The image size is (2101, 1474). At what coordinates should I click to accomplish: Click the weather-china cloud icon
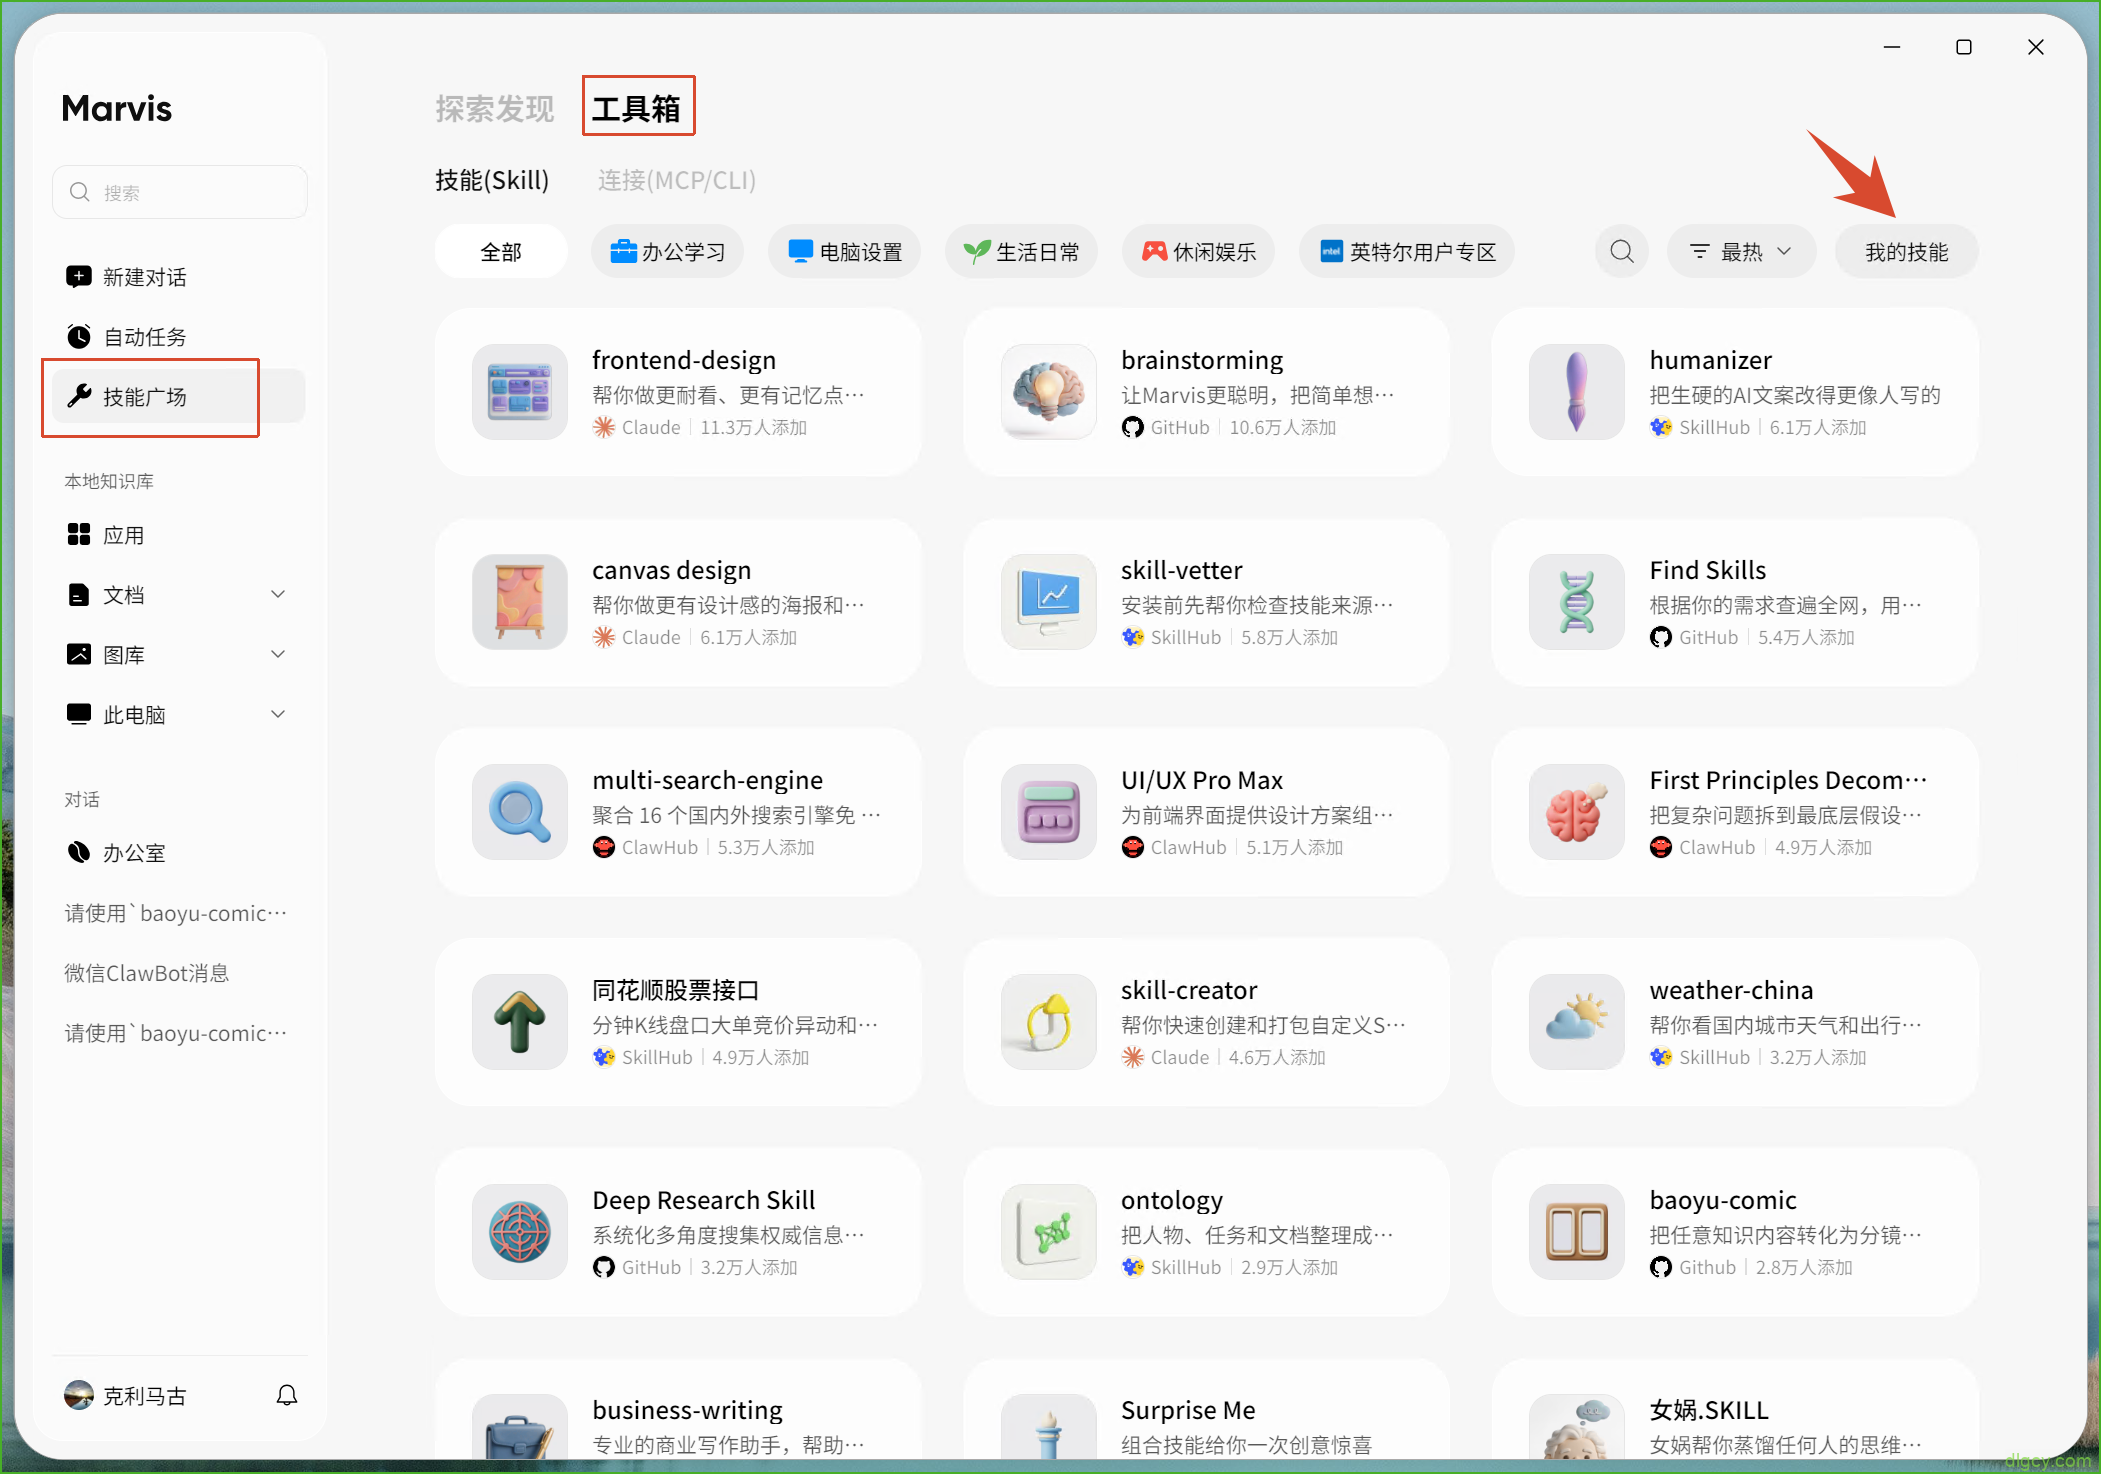1577,1022
